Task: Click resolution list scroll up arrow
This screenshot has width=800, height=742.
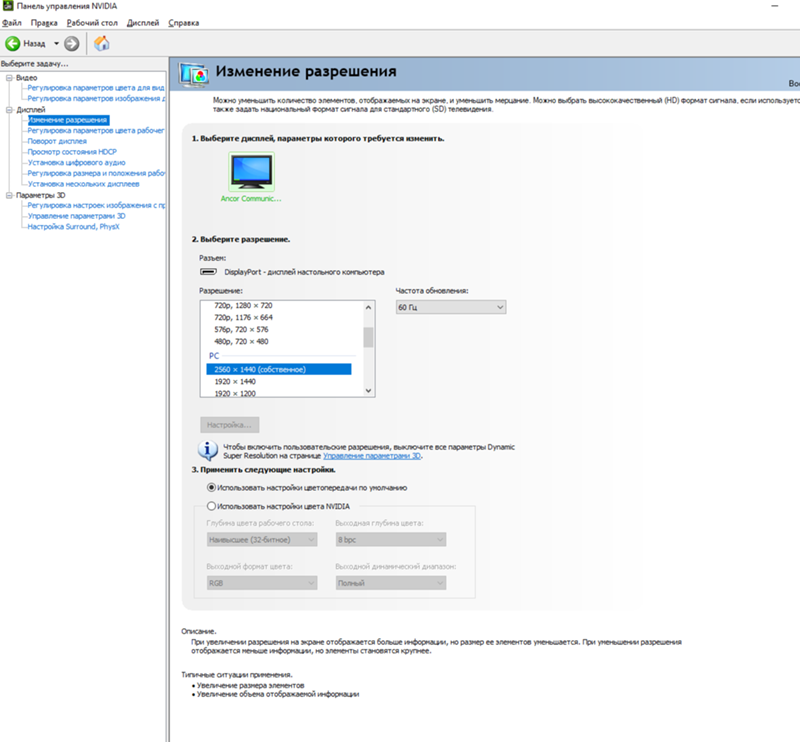Action: pos(368,308)
